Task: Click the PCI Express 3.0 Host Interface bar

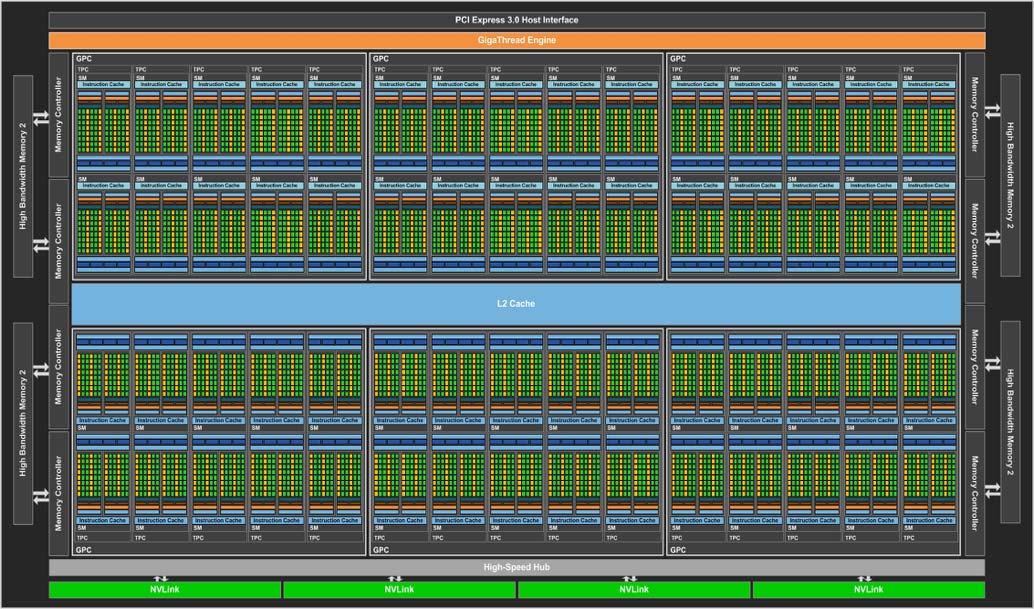Action: (x=517, y=20)
